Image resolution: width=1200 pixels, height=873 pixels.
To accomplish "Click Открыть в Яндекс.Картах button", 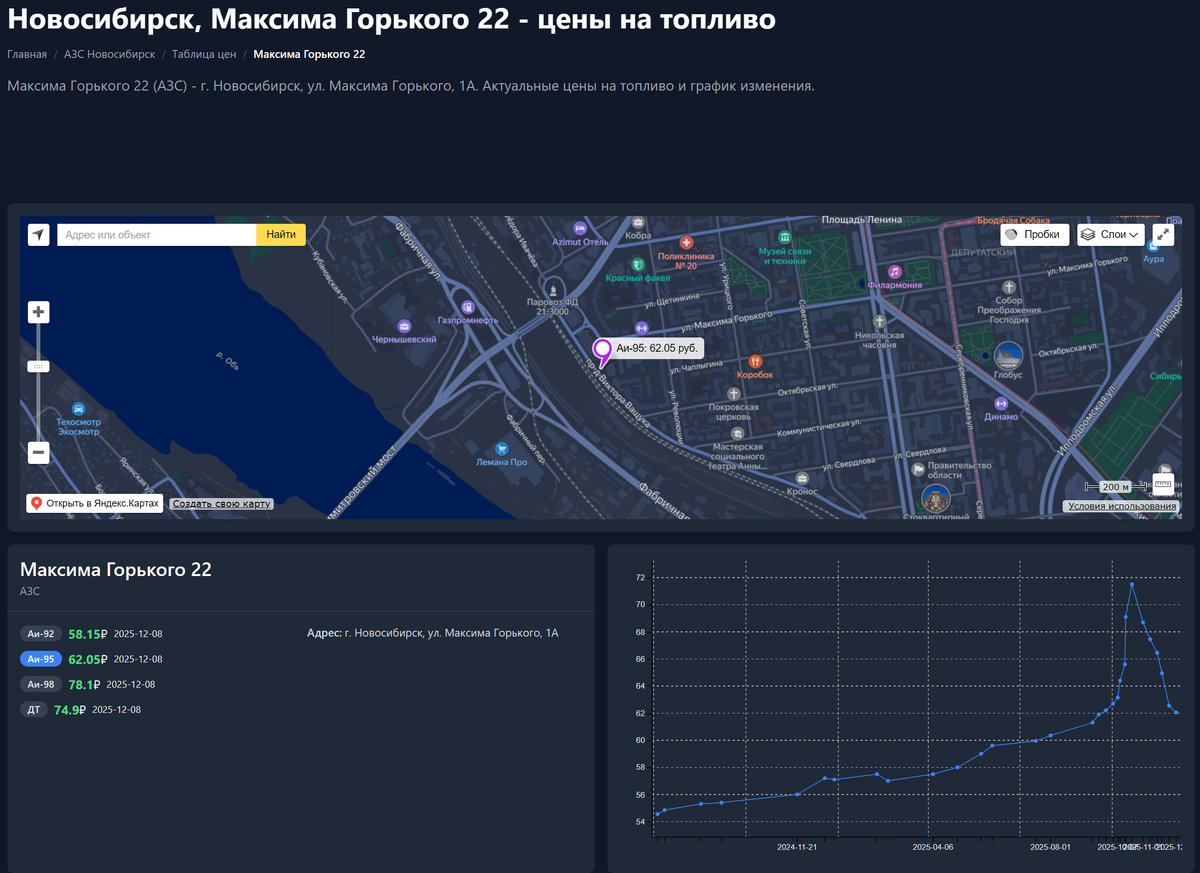I will (94, 503).
